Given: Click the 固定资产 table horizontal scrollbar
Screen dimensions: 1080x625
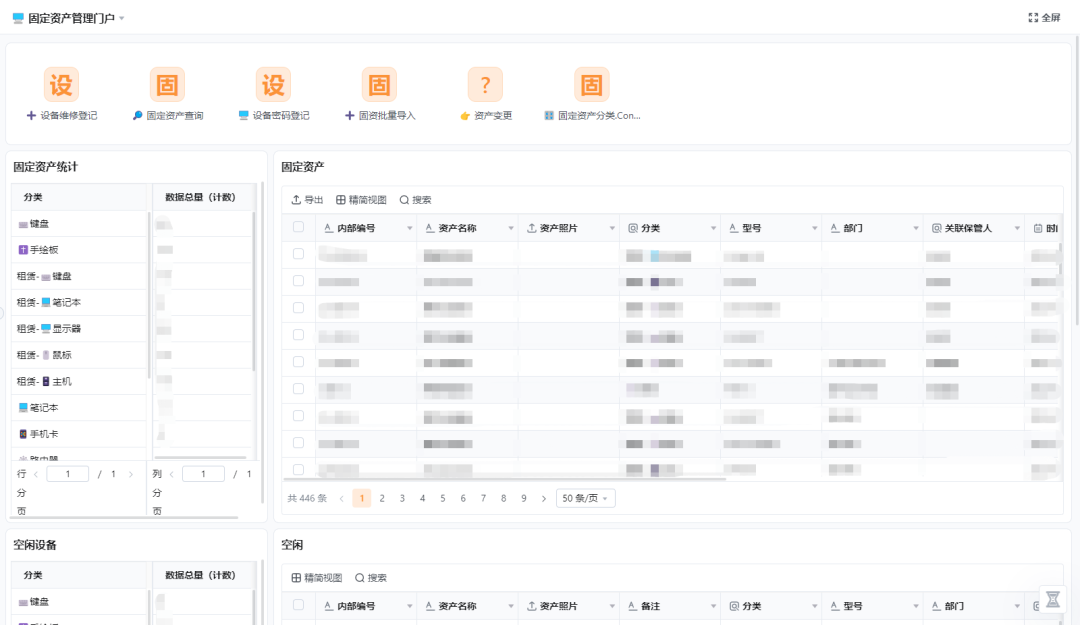Looking at the screenshot, I should [520, 479].
